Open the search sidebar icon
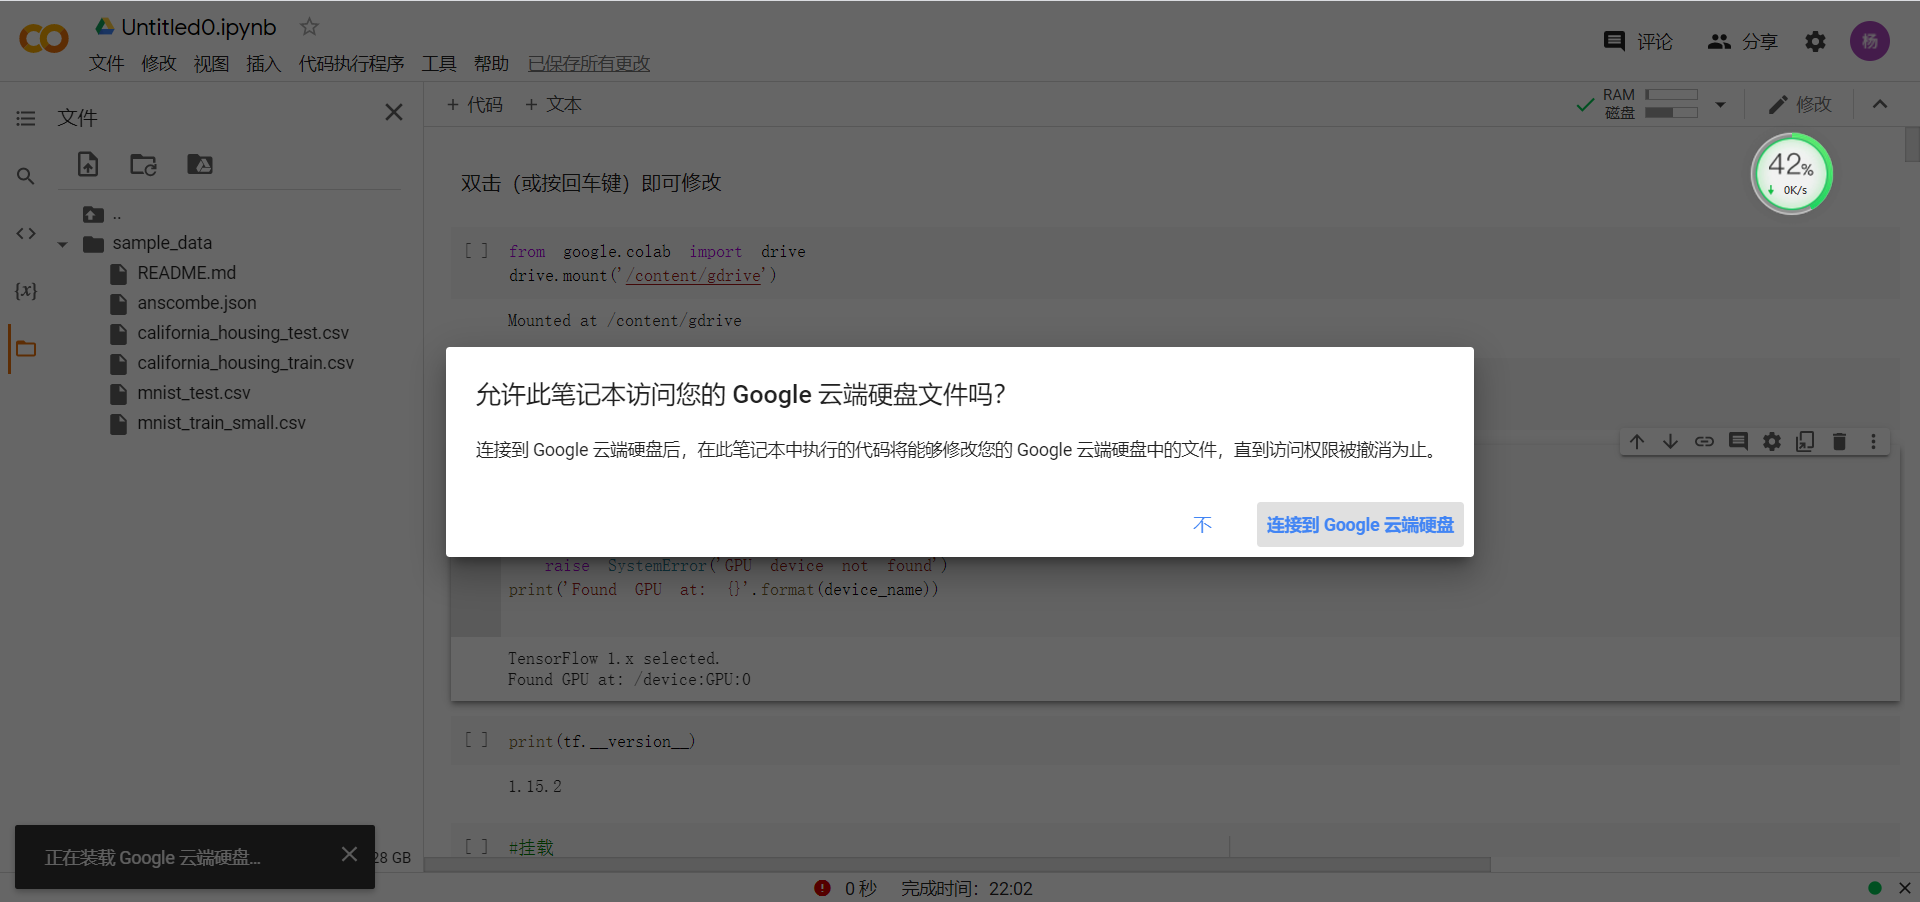 [x=26, y=176]
